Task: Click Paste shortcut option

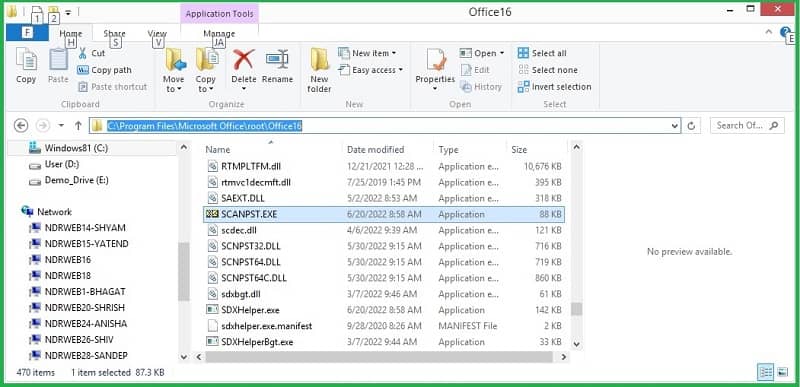Action: click(112, 87)
